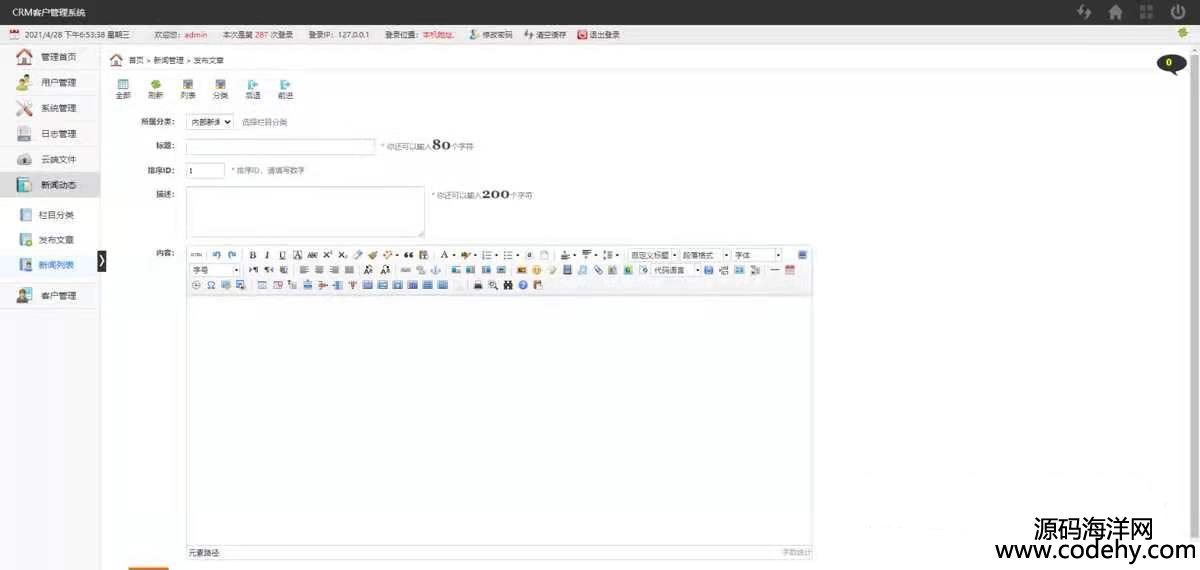Click the redo icon in editor
Viewport: 1200px width, 570px height.
[x=232, y=255]
